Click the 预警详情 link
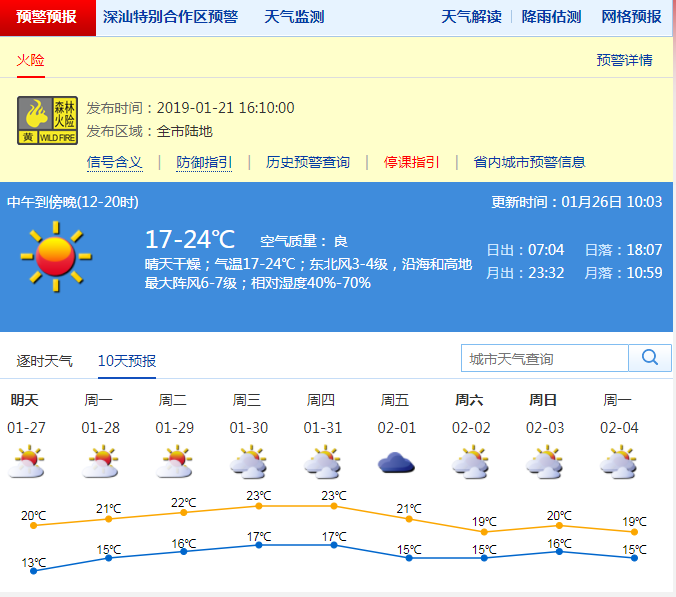This screenshot has width=676, height=597. [x=624, y=60]
